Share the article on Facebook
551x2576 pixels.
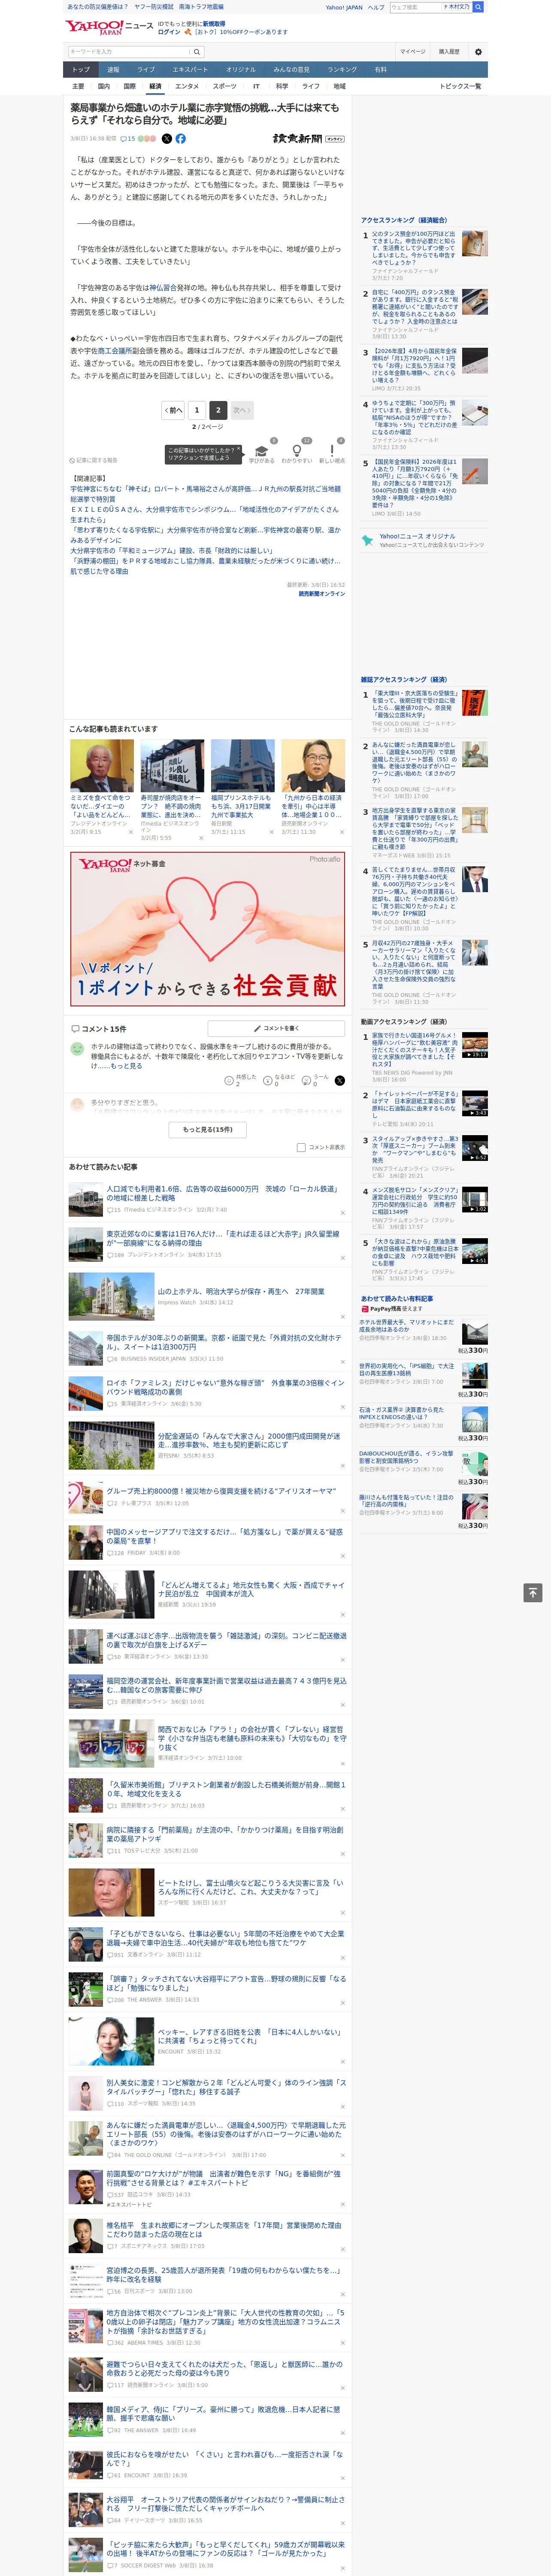tap(181, 139)
